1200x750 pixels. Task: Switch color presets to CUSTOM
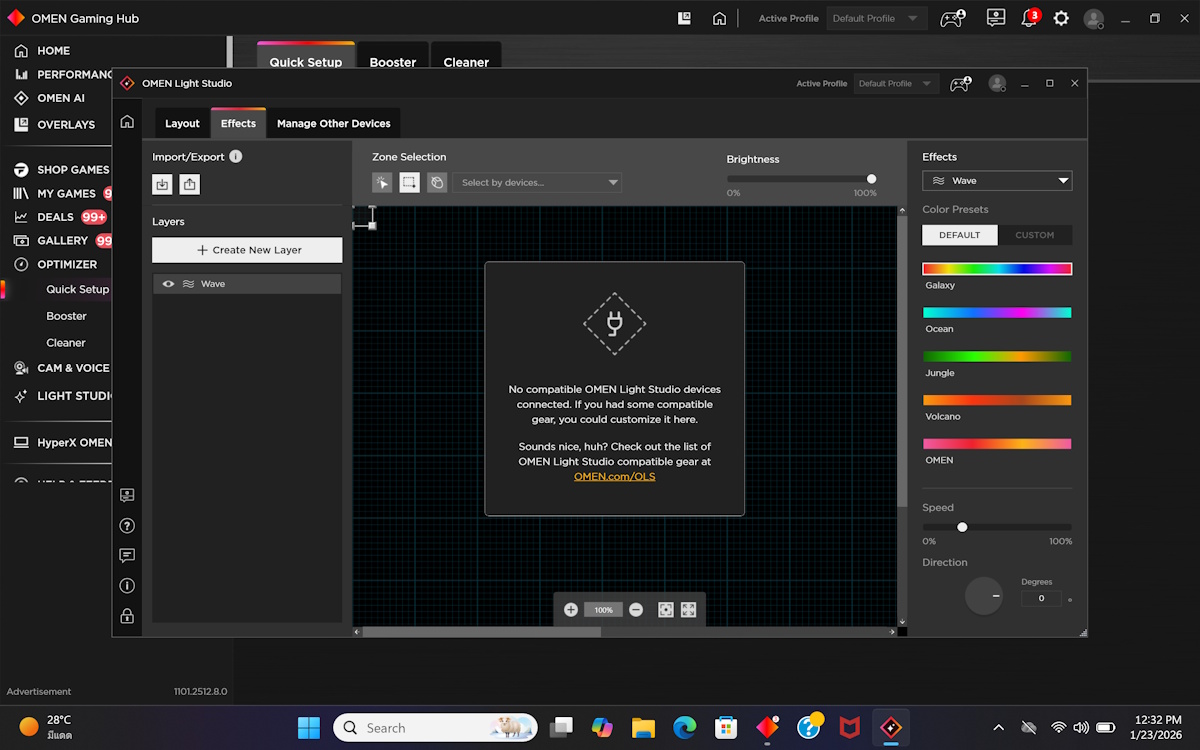point(1034,235)
